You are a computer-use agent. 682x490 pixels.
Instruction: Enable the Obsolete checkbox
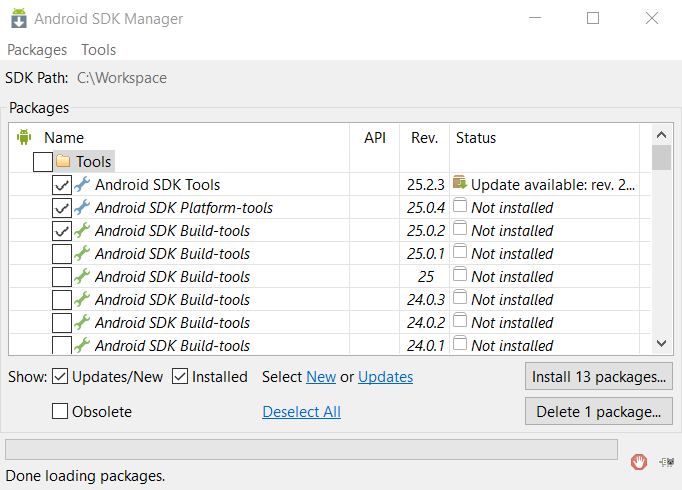[60, 411]
